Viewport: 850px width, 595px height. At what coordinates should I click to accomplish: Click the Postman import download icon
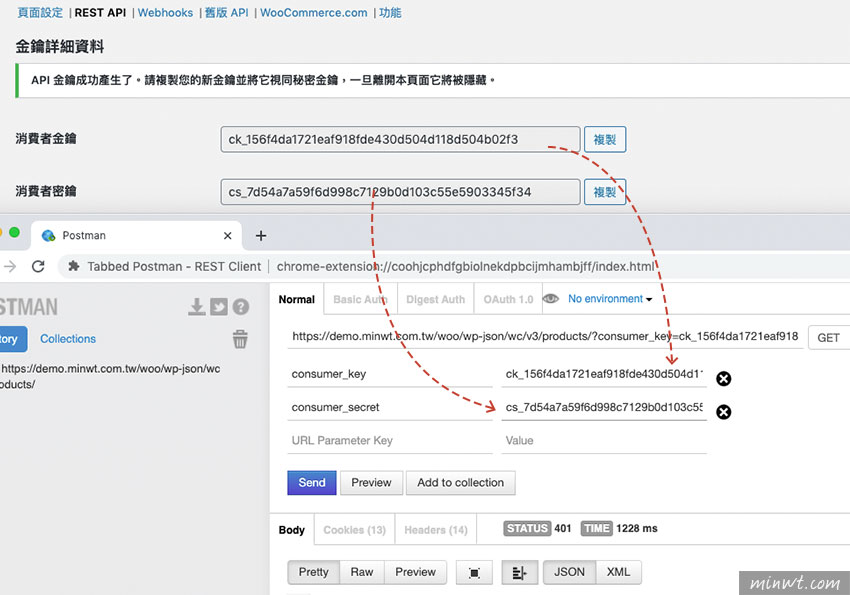point(197,307)
